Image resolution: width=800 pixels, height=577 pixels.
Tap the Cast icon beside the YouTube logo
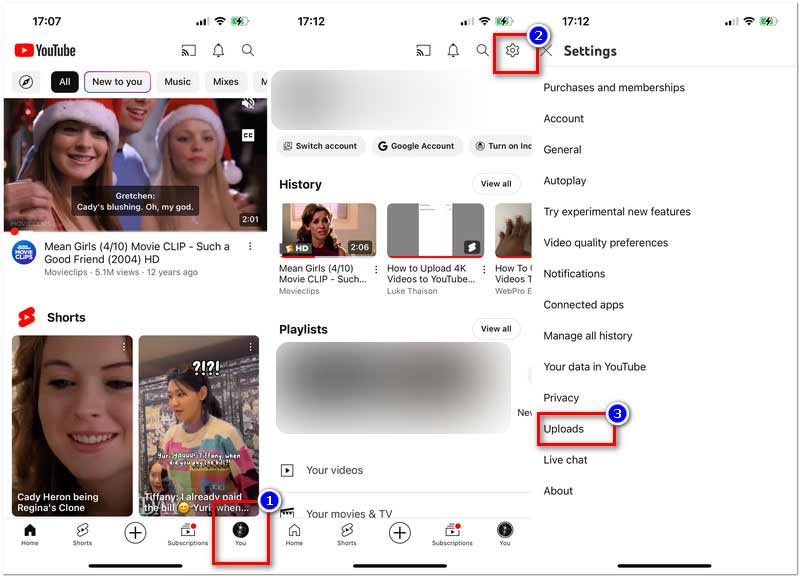point(188,50)
